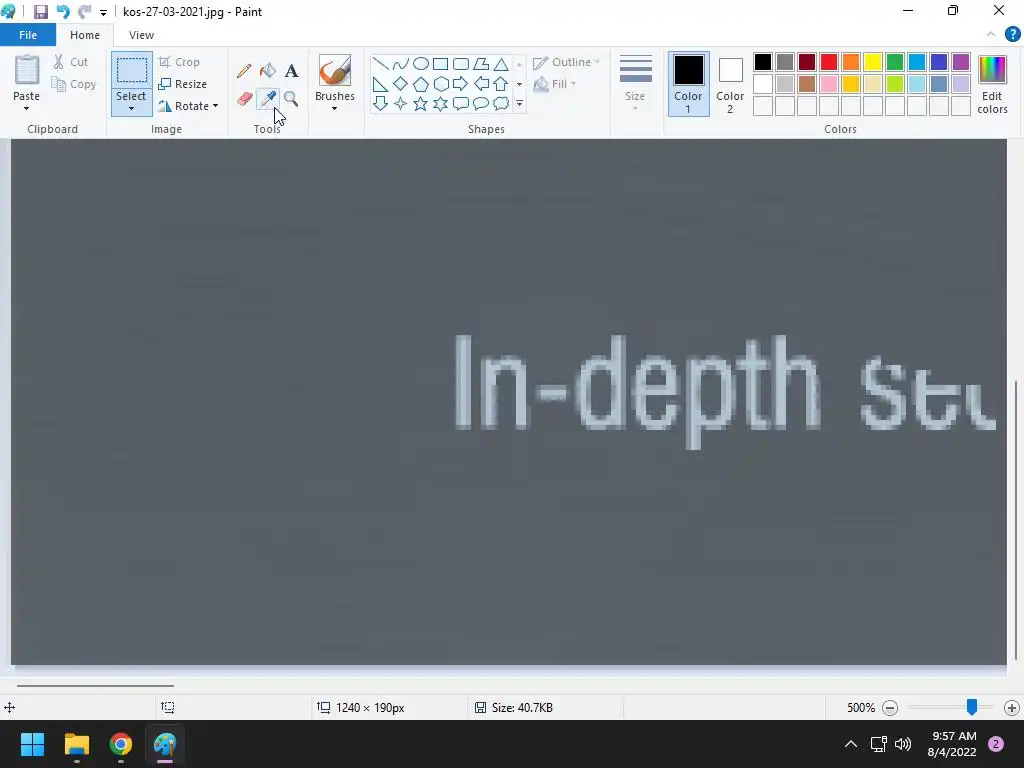The width and height of the screenshot is (1024, 768).
Task: Zoom out with minus button
Action: [889, 707]
